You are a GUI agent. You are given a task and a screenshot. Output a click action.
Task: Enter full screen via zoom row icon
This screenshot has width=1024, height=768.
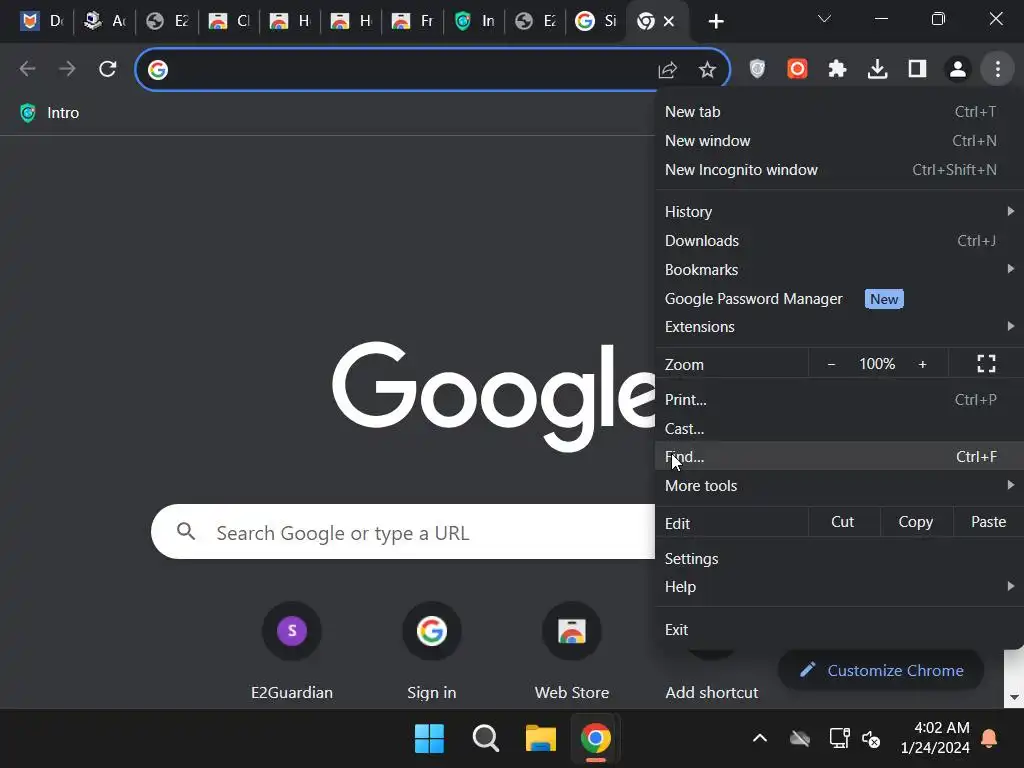click(986, 364)
